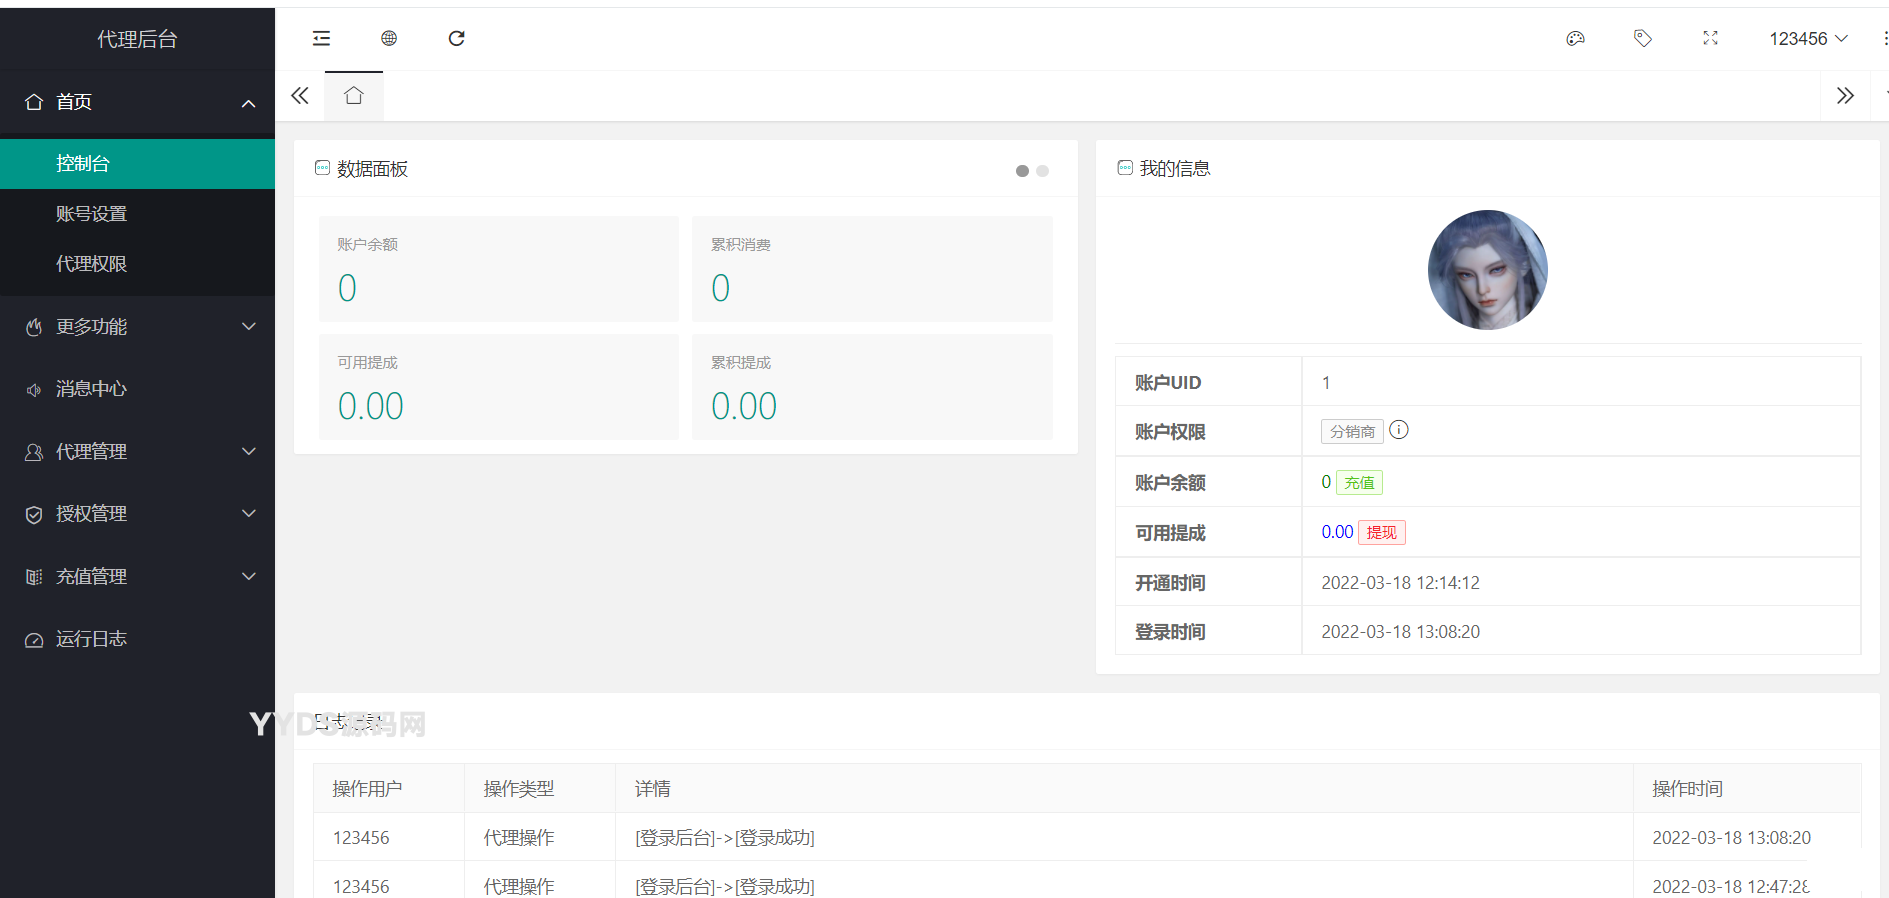Click the profile avatar image
This screenshot has width=1889, height=898.
point(1487,270)
